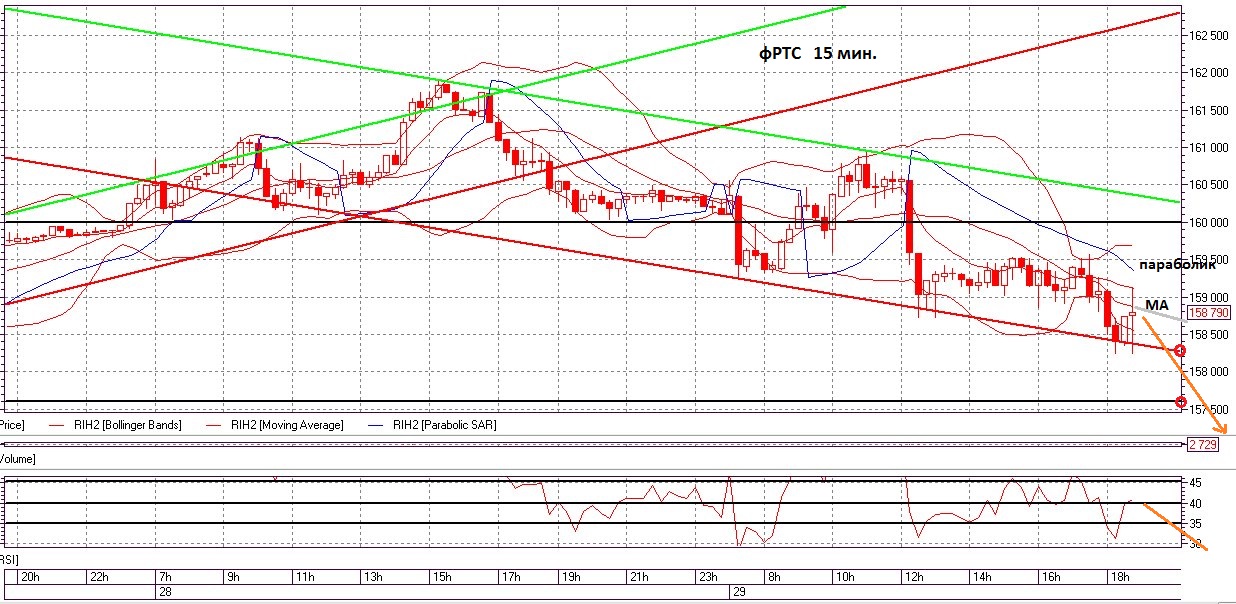
Task: Click the 8h time axis label
Action: tap(776, 577)
